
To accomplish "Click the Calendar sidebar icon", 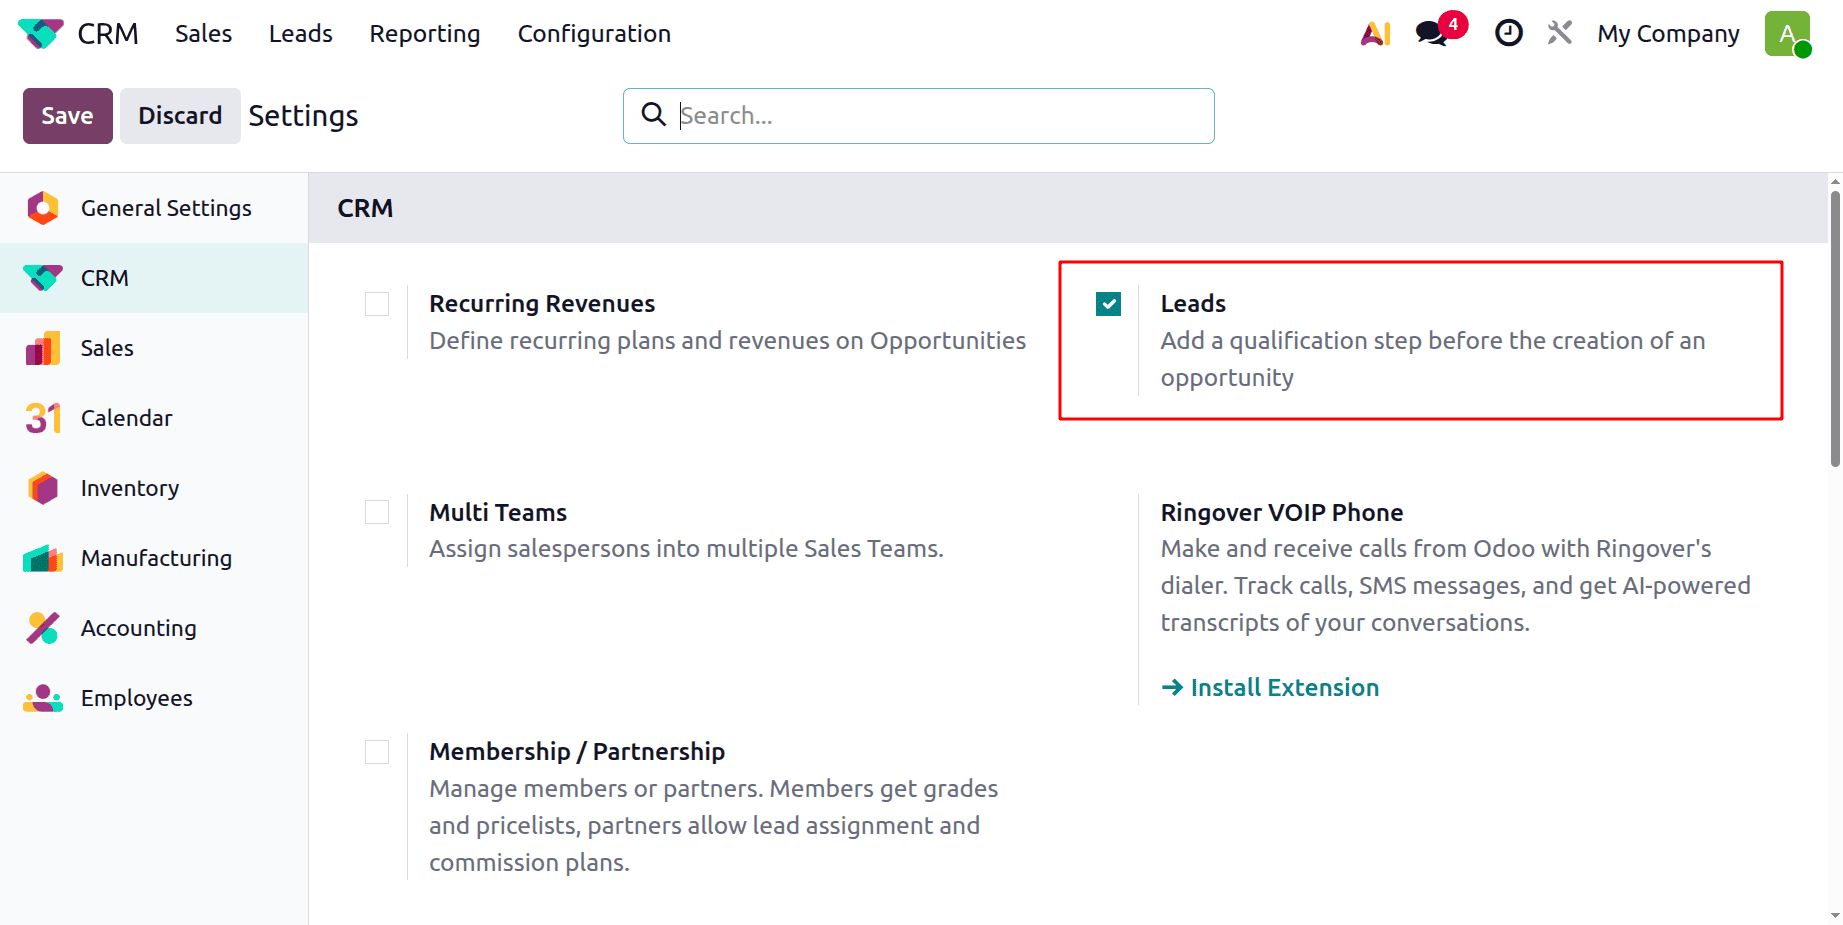I will click(43, 418).
